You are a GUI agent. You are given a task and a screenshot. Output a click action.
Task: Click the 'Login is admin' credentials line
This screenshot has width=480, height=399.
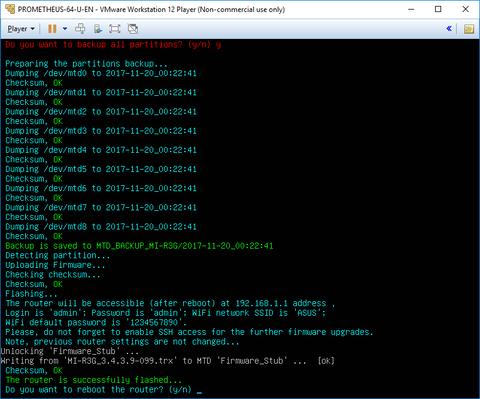(x=166, y=313)
